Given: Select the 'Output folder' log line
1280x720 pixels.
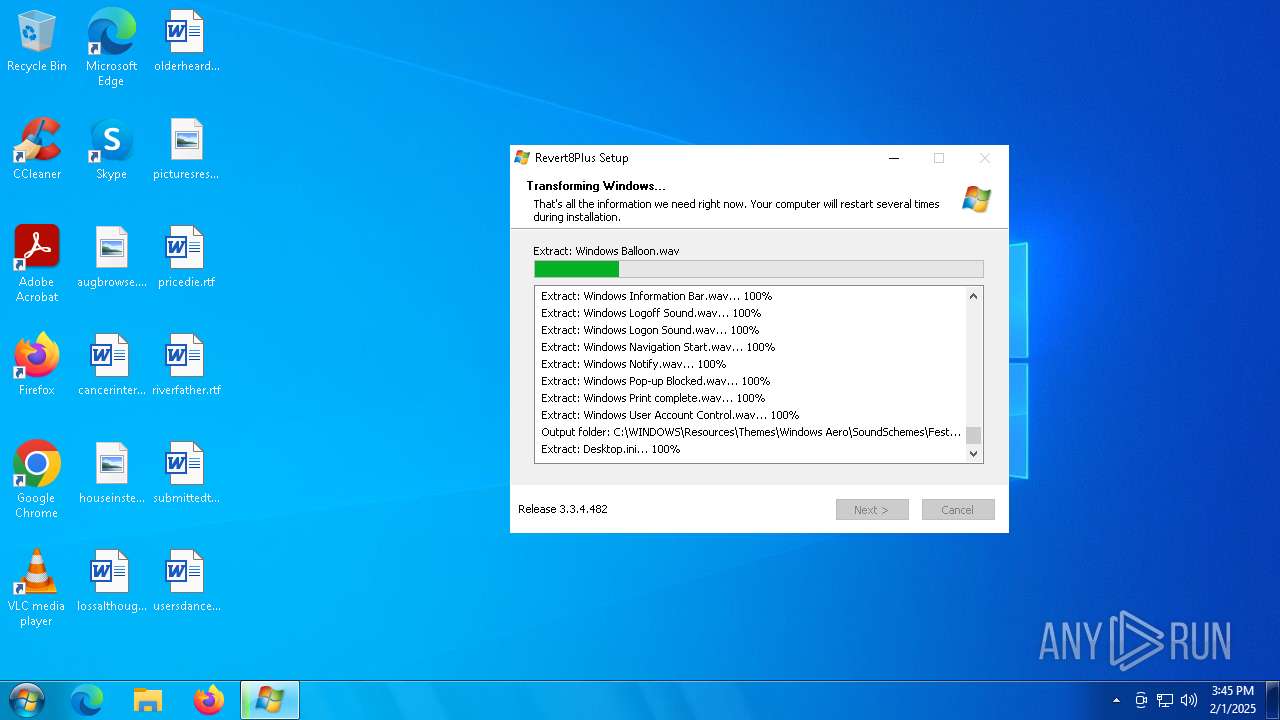Looking at the screenshot, I should [x=751, y=432].
